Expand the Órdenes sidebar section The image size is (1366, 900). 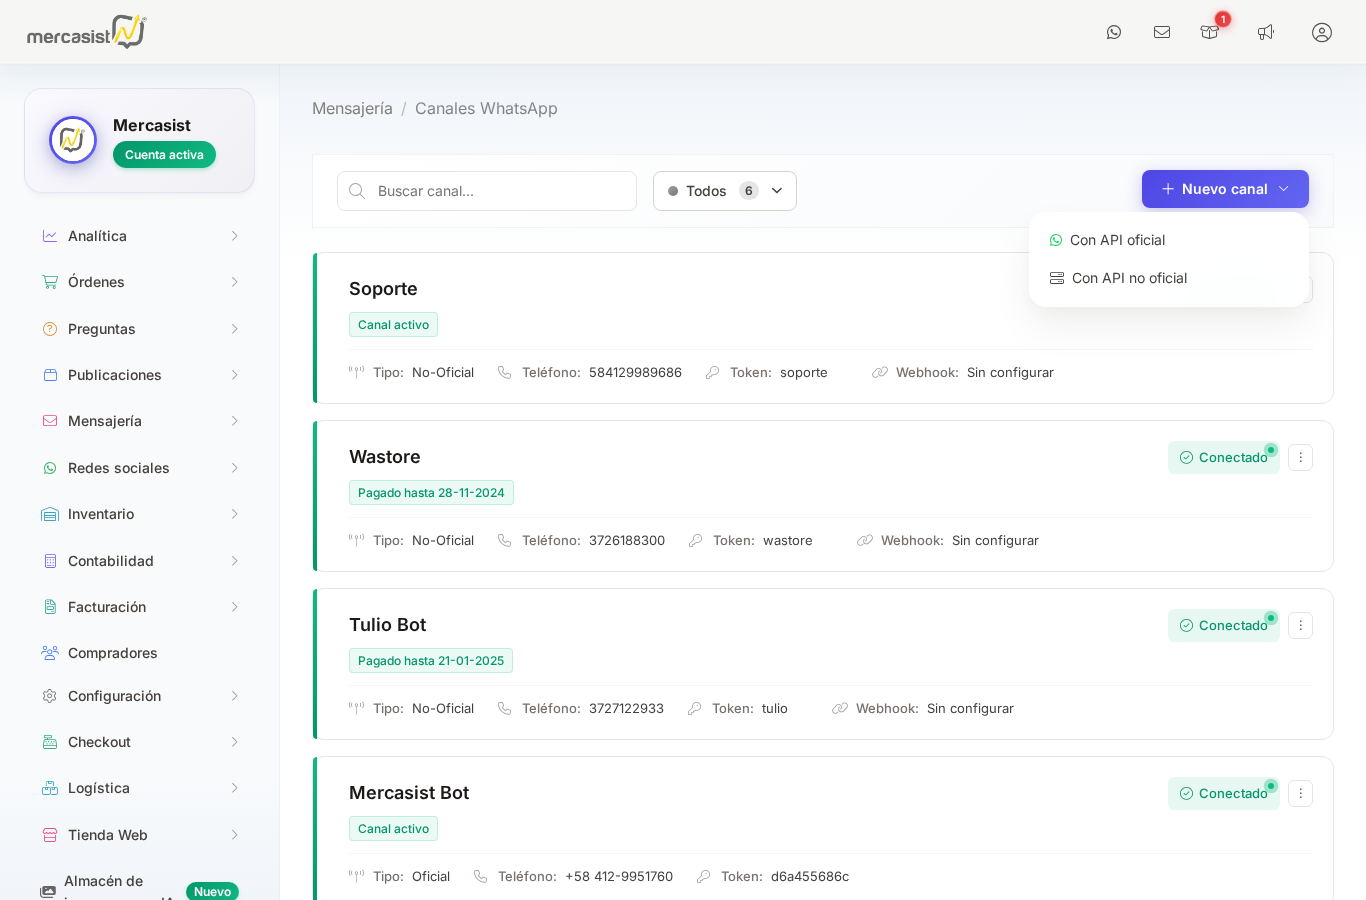140,282
